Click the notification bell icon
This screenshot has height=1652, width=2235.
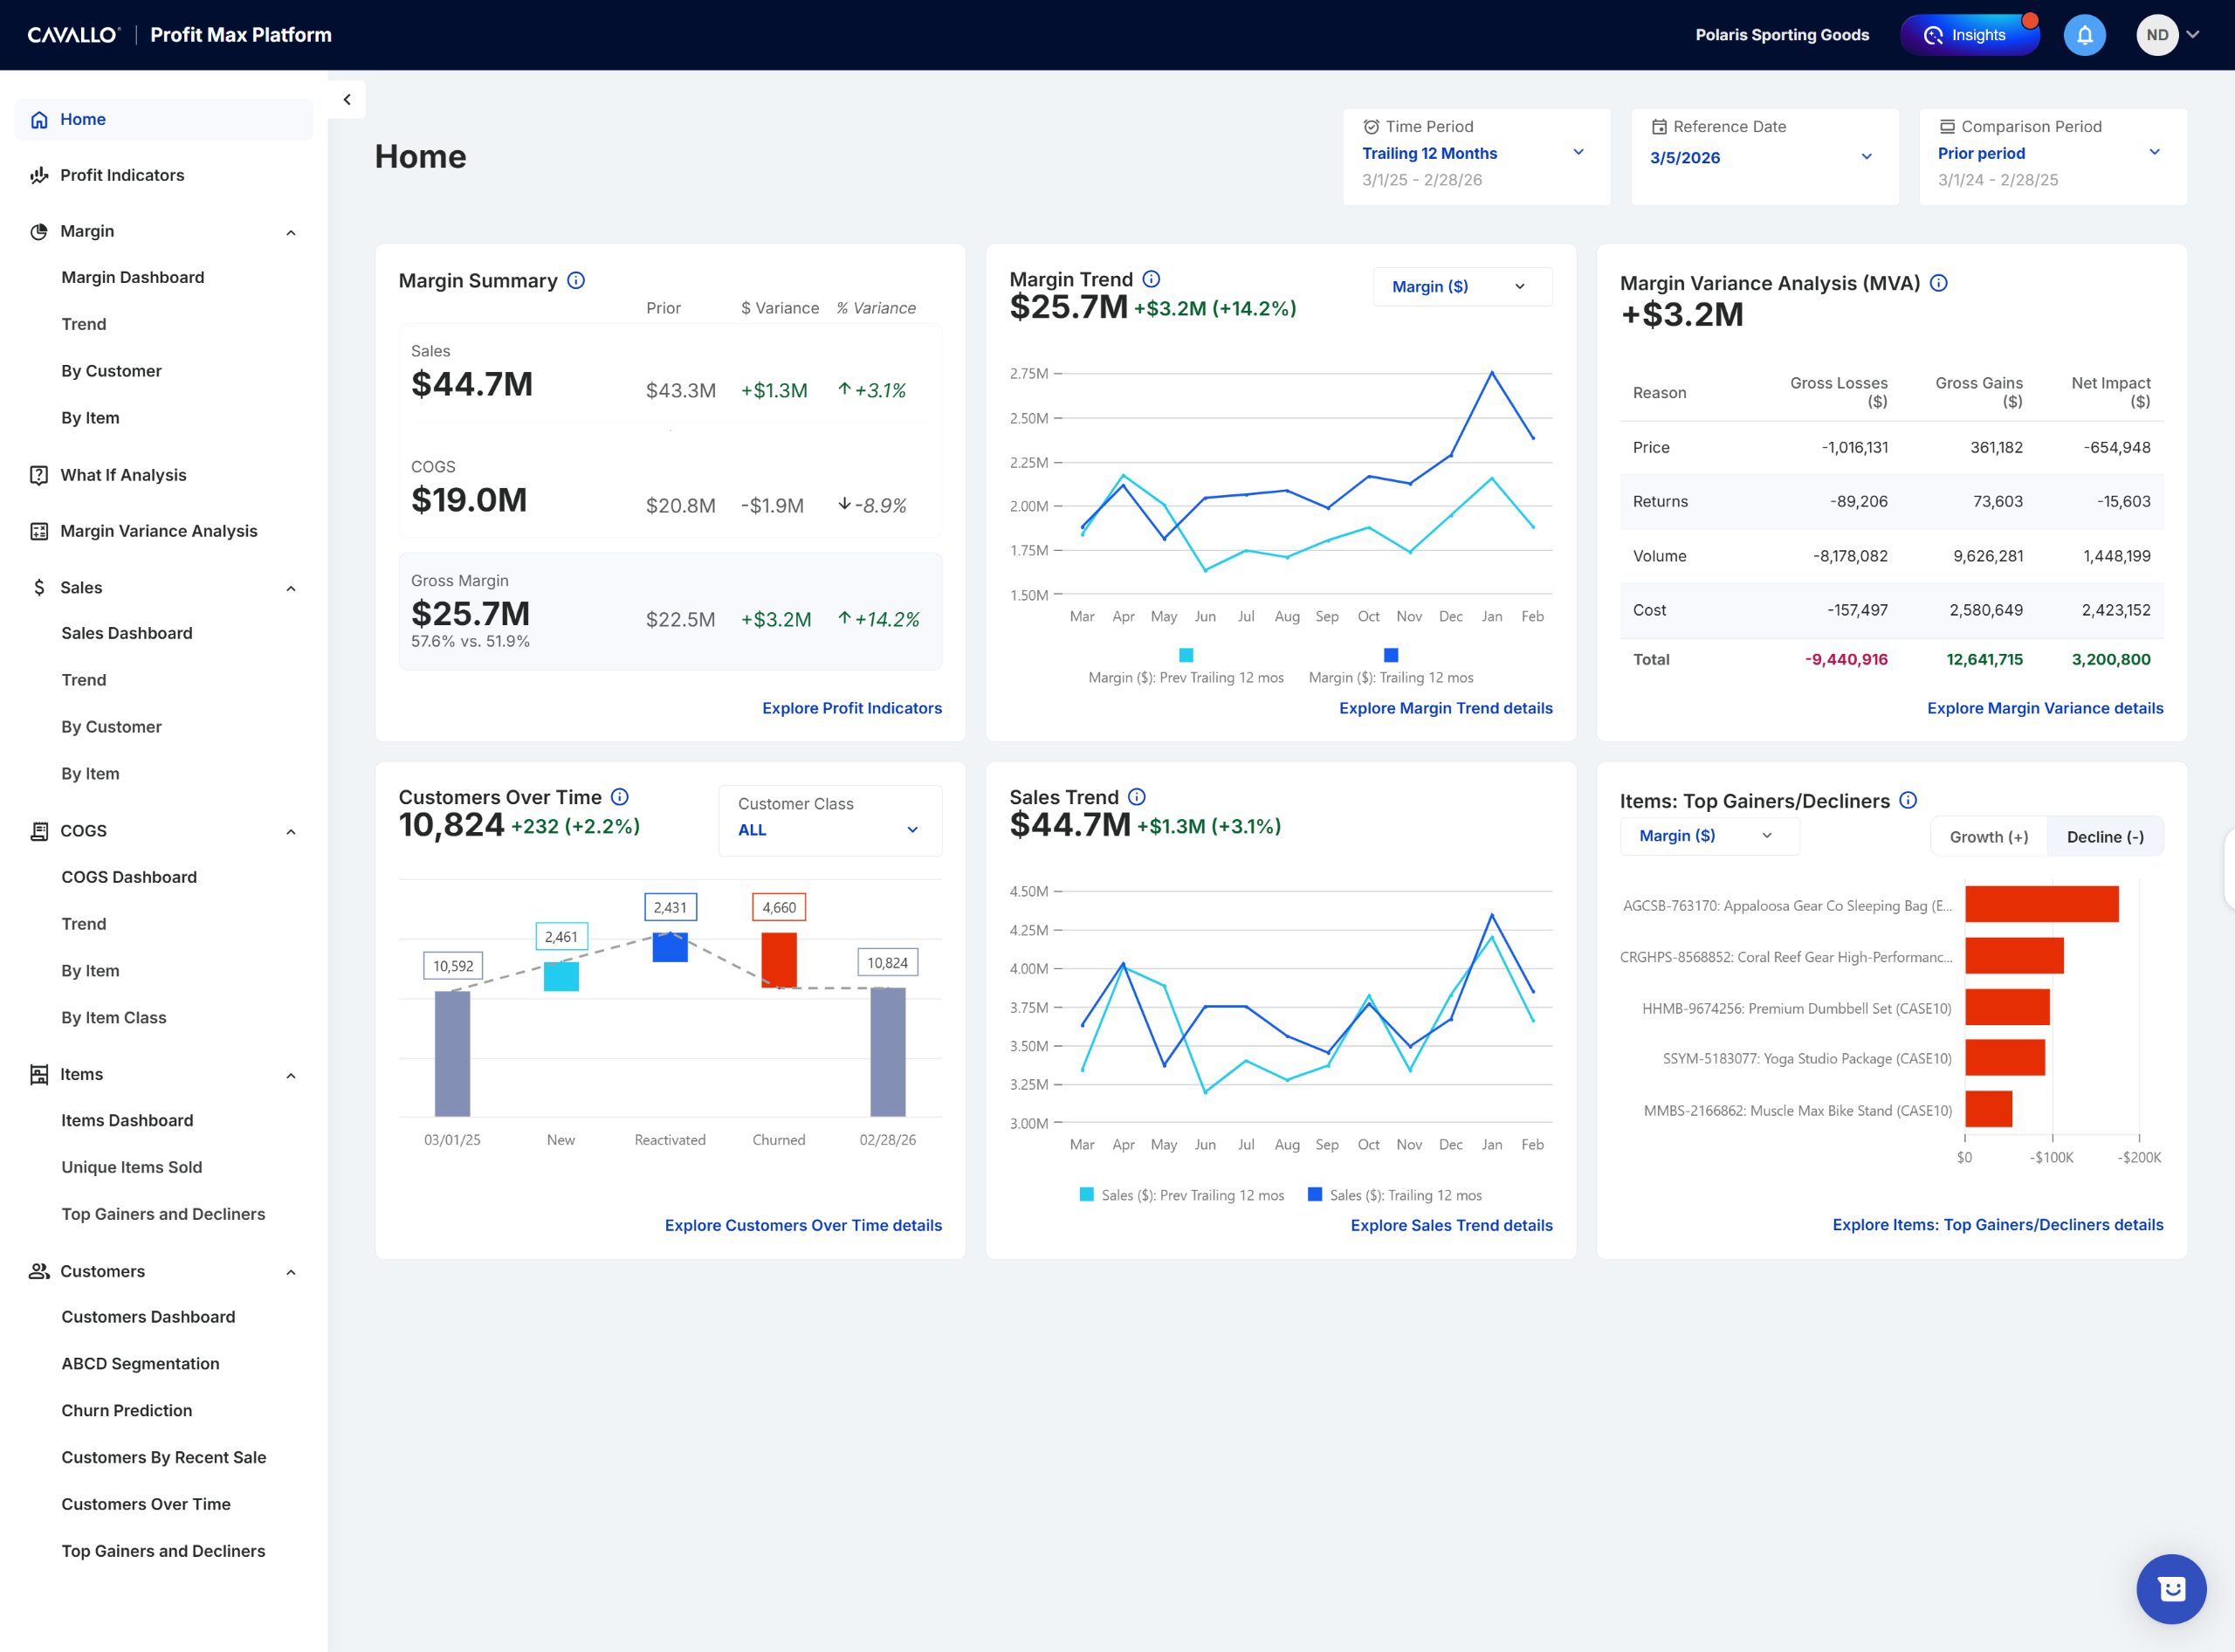[x=2084, y=35]
